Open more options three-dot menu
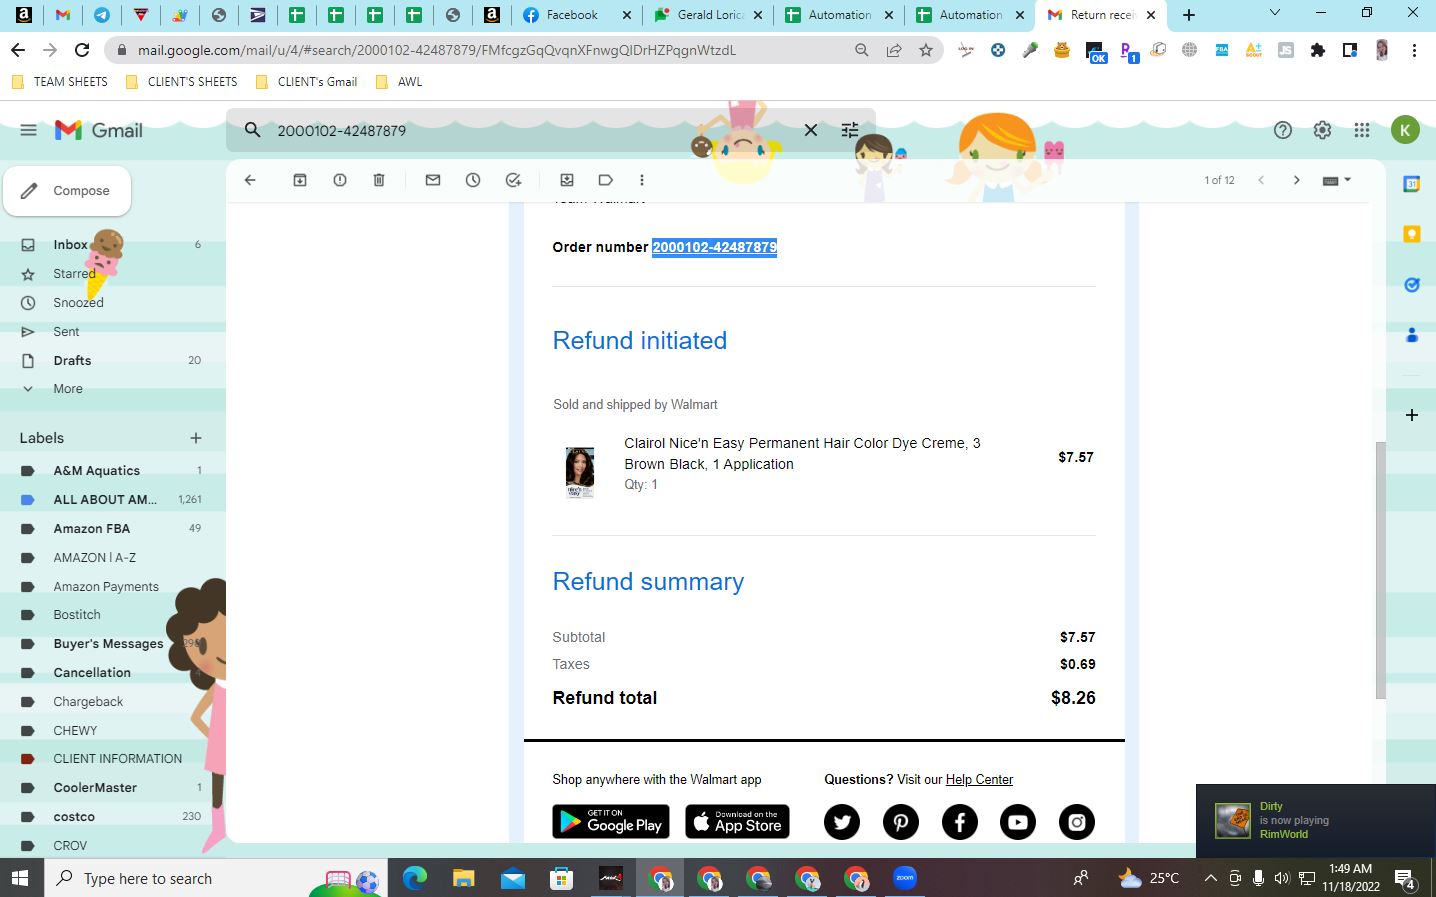The height and width of the screenshot is (897, 1436). [x=642, y=180]
